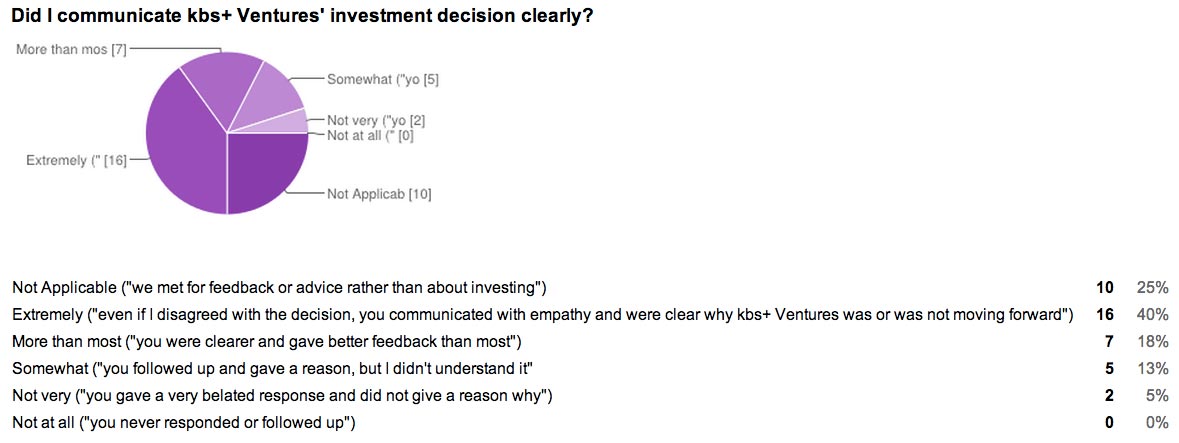Click the 'Not at all' table row text
This screenshot has width=1179, height=443.
point(183,423)
